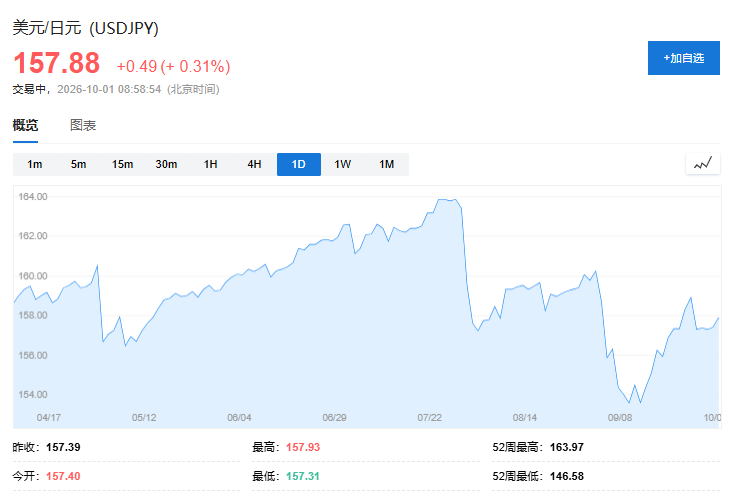Click the 05/12 date axis label

(x=144, y=418)
